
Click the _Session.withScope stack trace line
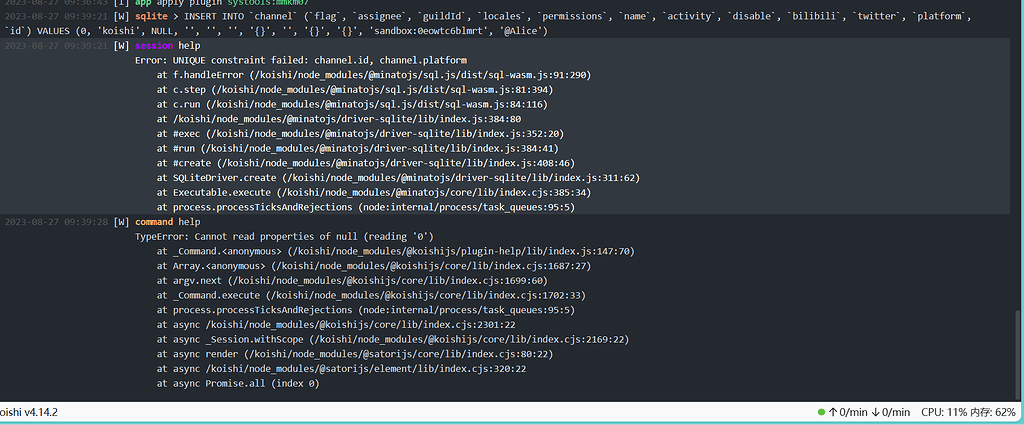[x=393, y=339]
